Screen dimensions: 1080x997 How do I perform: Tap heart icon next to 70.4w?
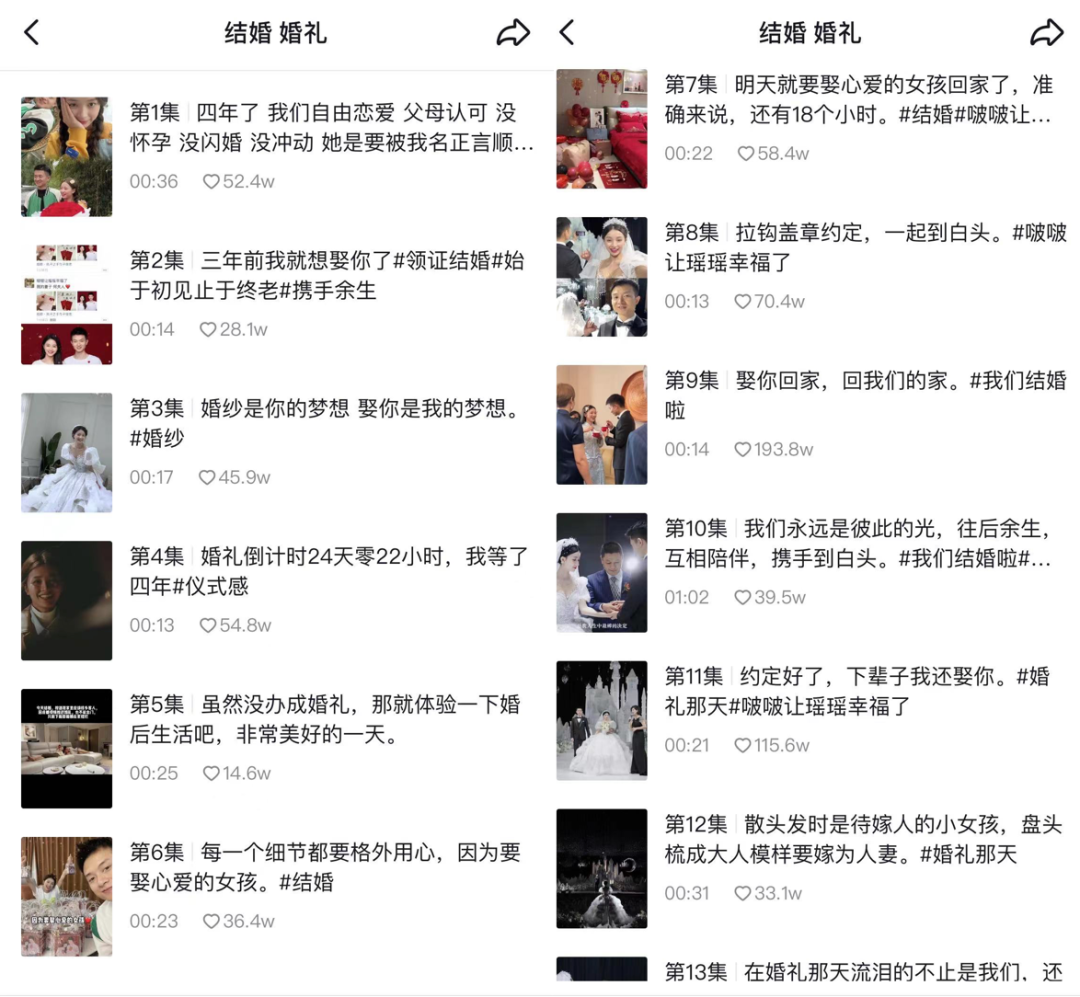pos(742,301)
